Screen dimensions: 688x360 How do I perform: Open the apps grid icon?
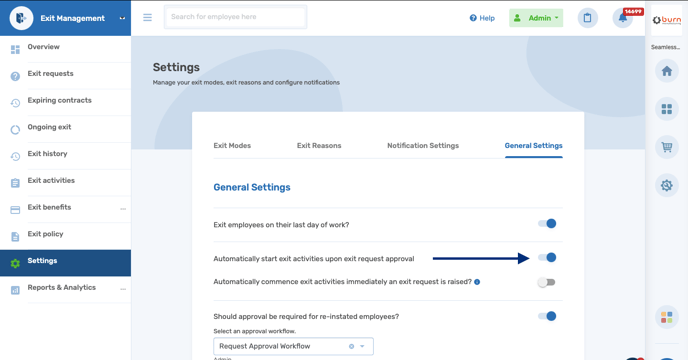pyautogui.click(x=667, y=109)
